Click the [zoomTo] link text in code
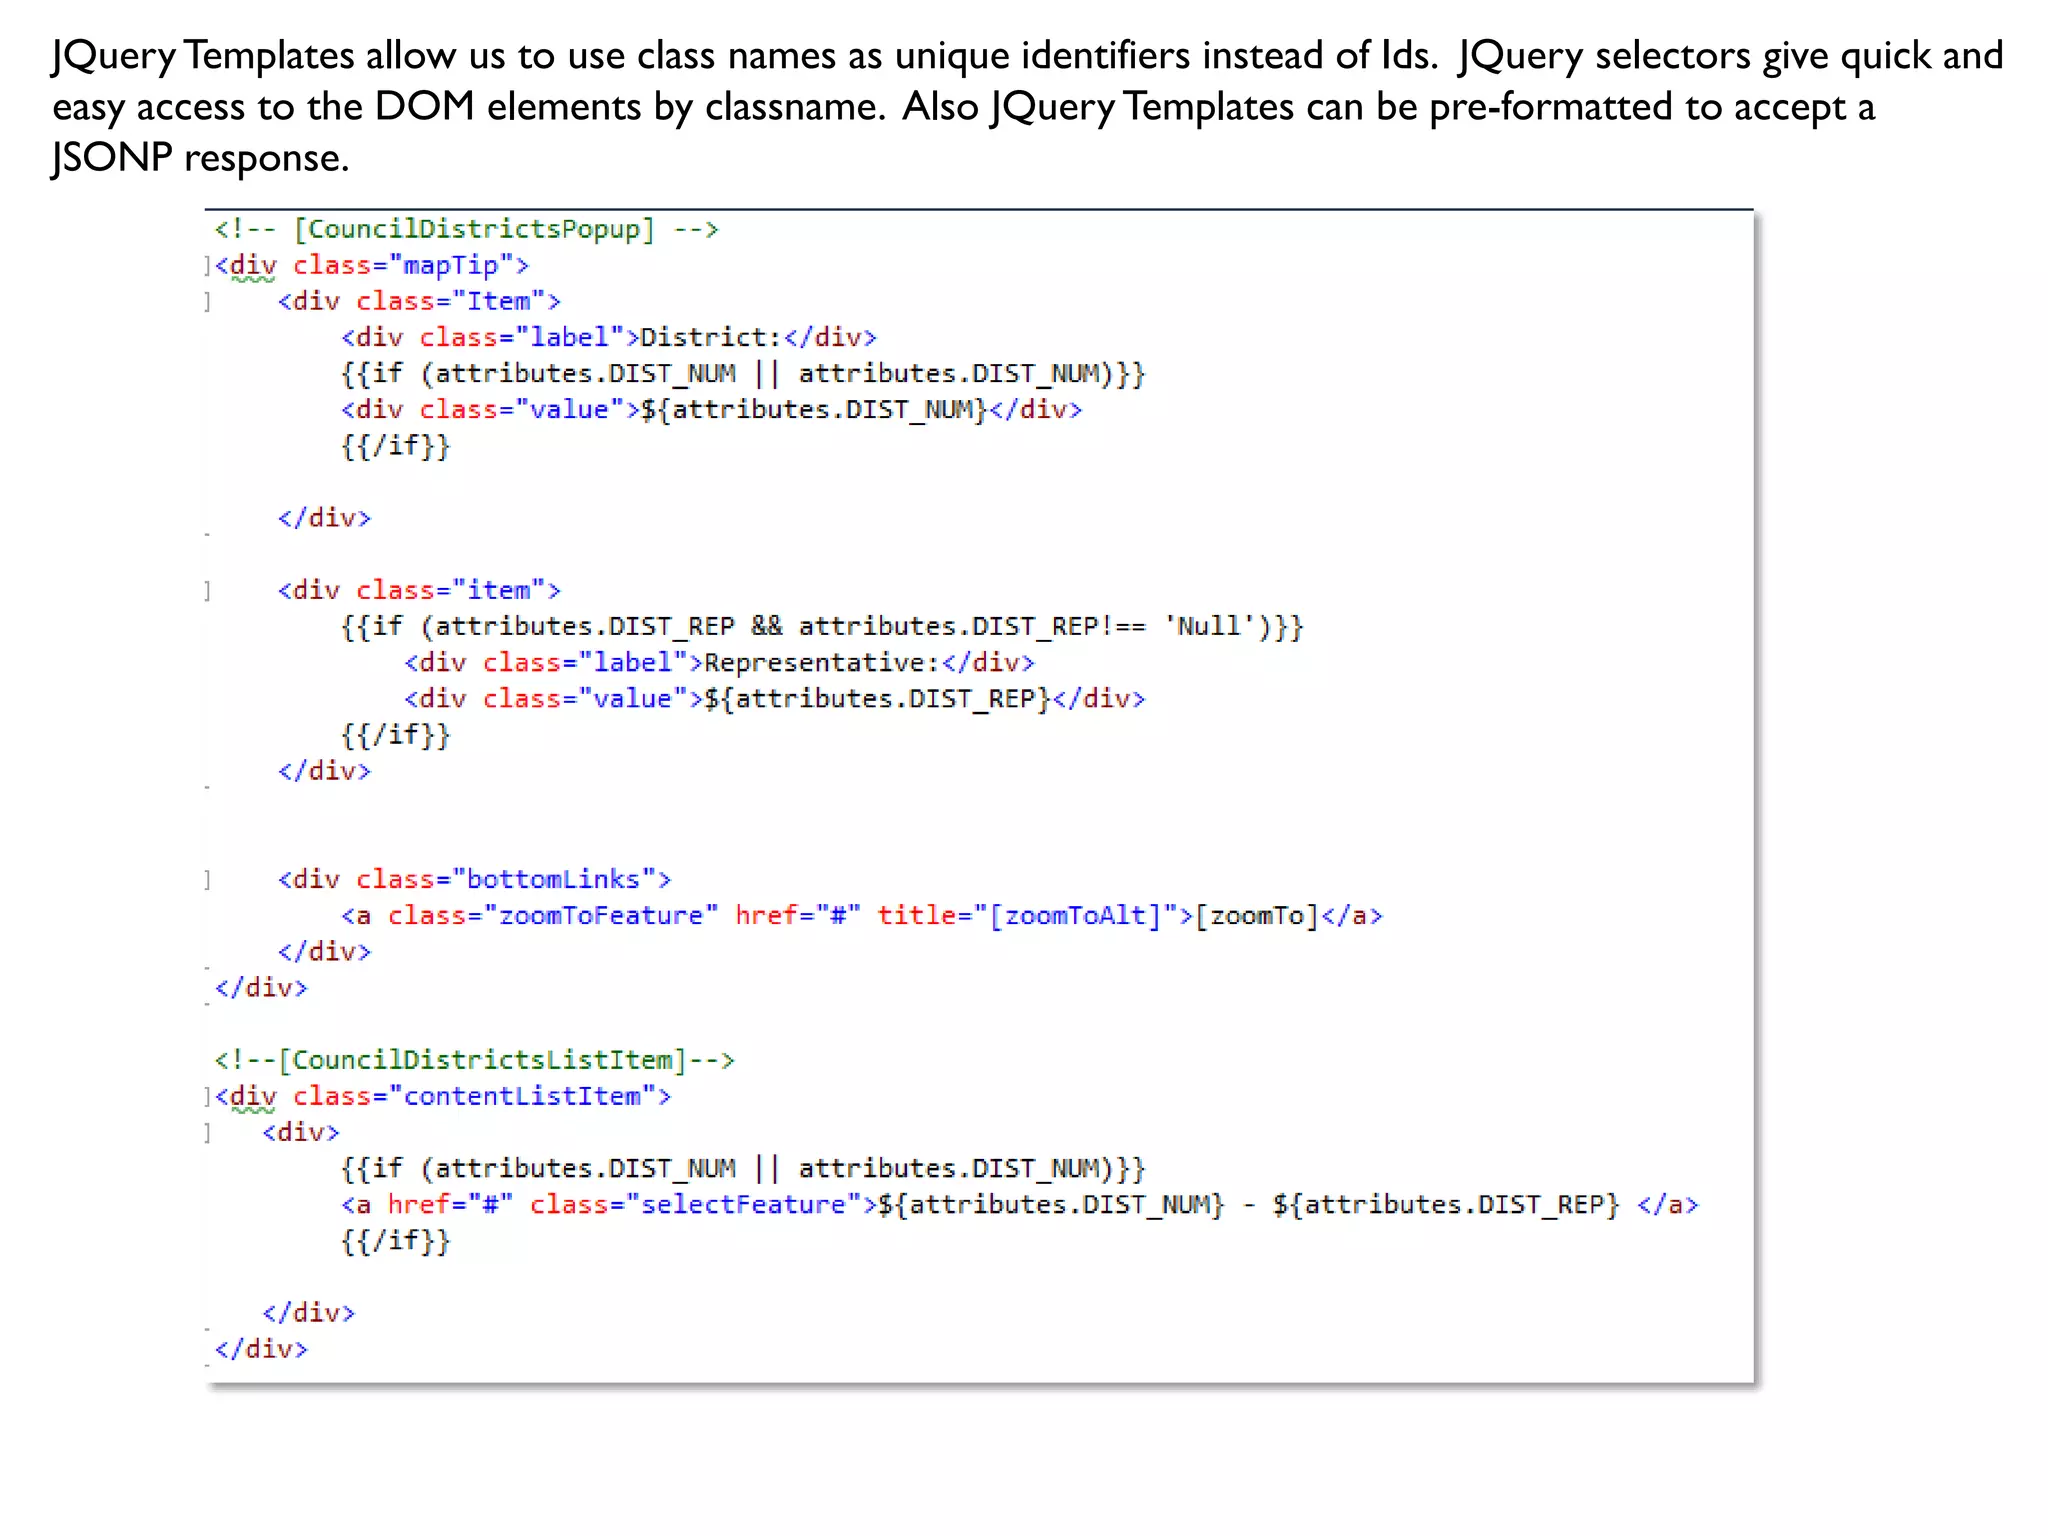2048x1536 pixels. click(1257, 915)
